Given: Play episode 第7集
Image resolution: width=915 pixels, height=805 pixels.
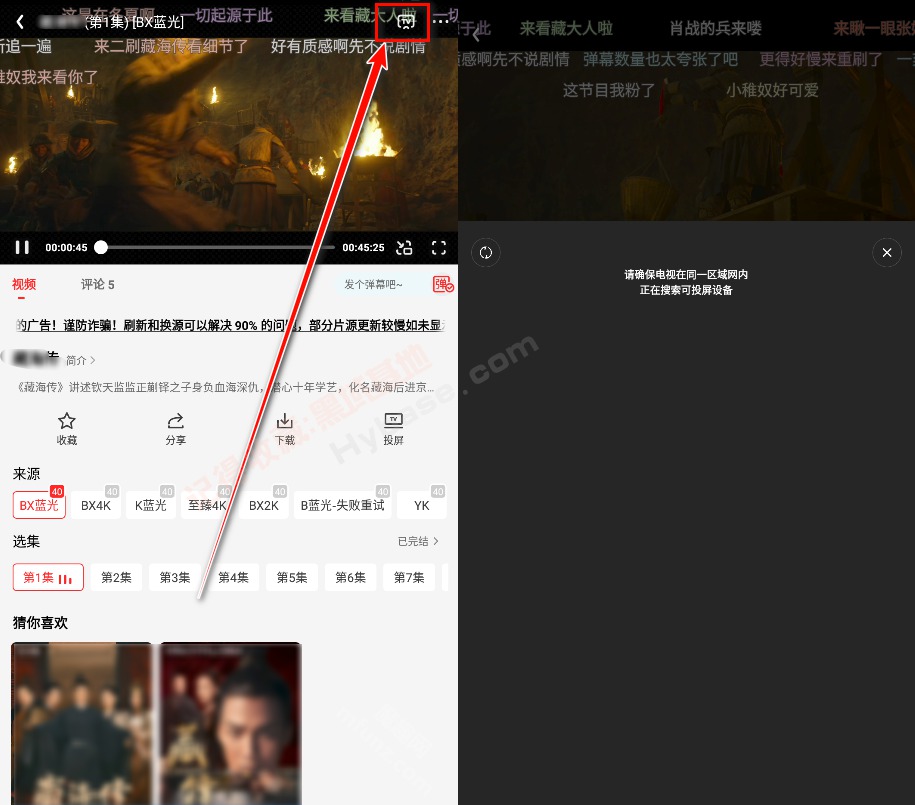Looking at the screenshot, I should click(x=409, y=577).
